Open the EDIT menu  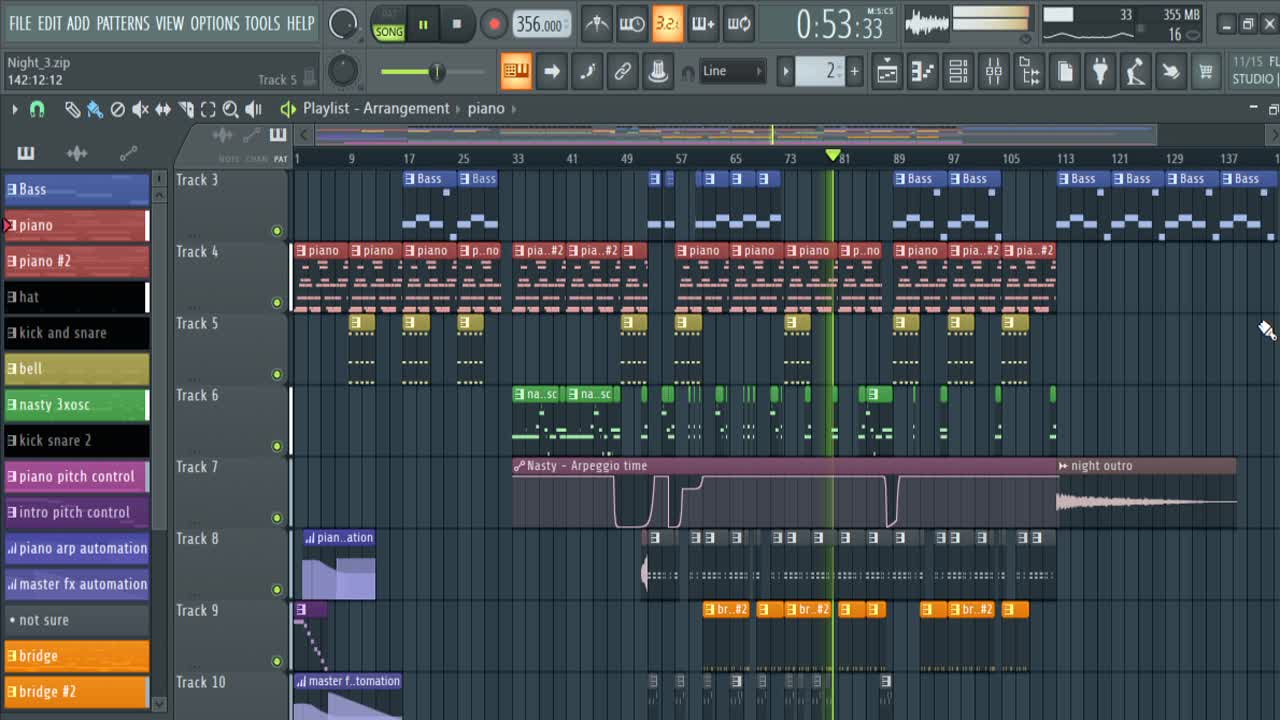(x=50, y=23)
